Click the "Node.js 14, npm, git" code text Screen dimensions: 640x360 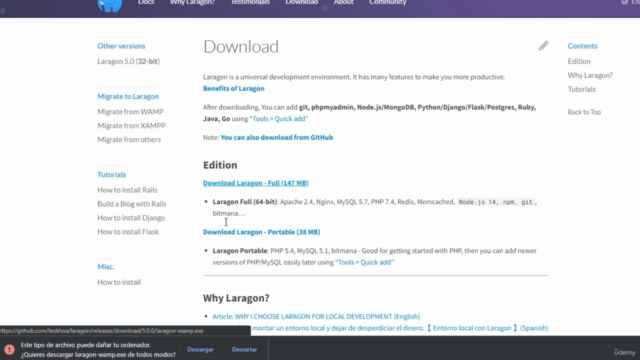tap(496, 202)
